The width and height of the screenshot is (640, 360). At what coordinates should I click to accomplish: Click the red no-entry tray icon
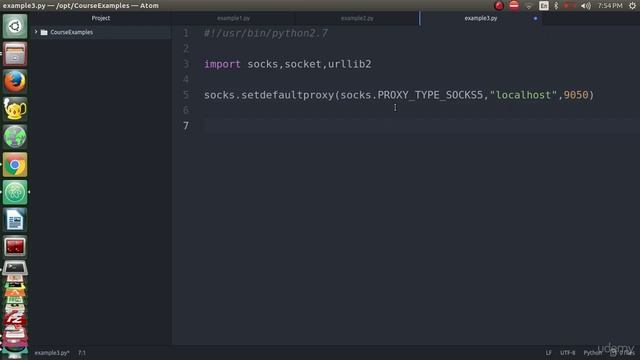click(x=514, y=6)
